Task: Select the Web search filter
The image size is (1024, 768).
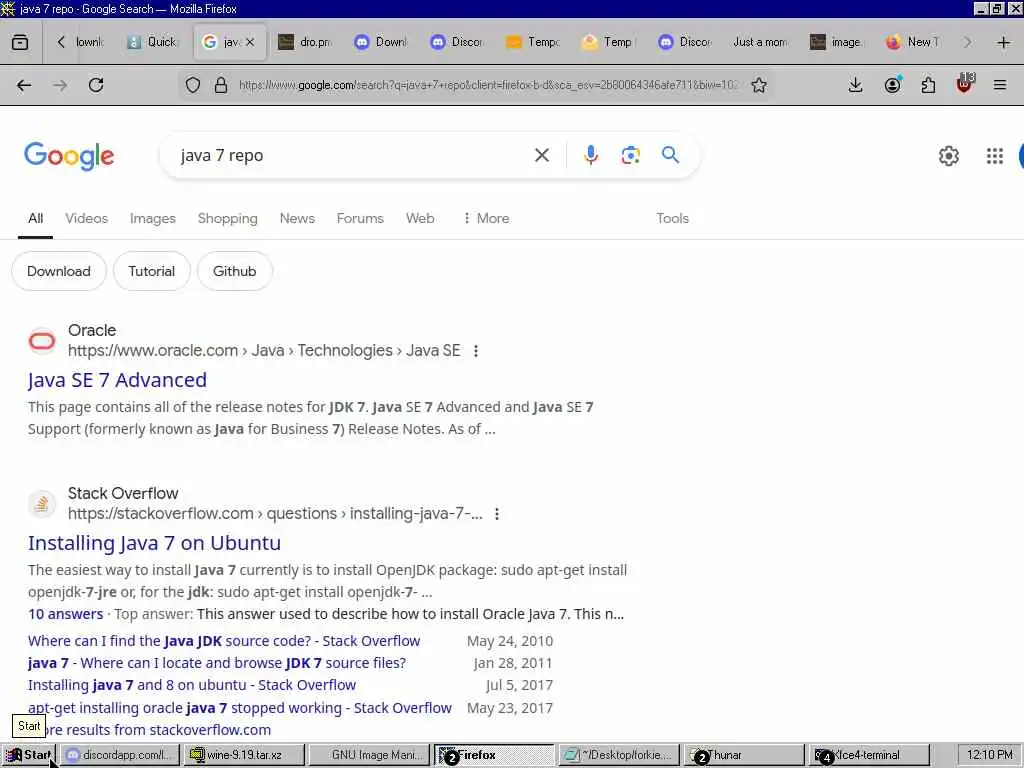Action: click(420, 219)
